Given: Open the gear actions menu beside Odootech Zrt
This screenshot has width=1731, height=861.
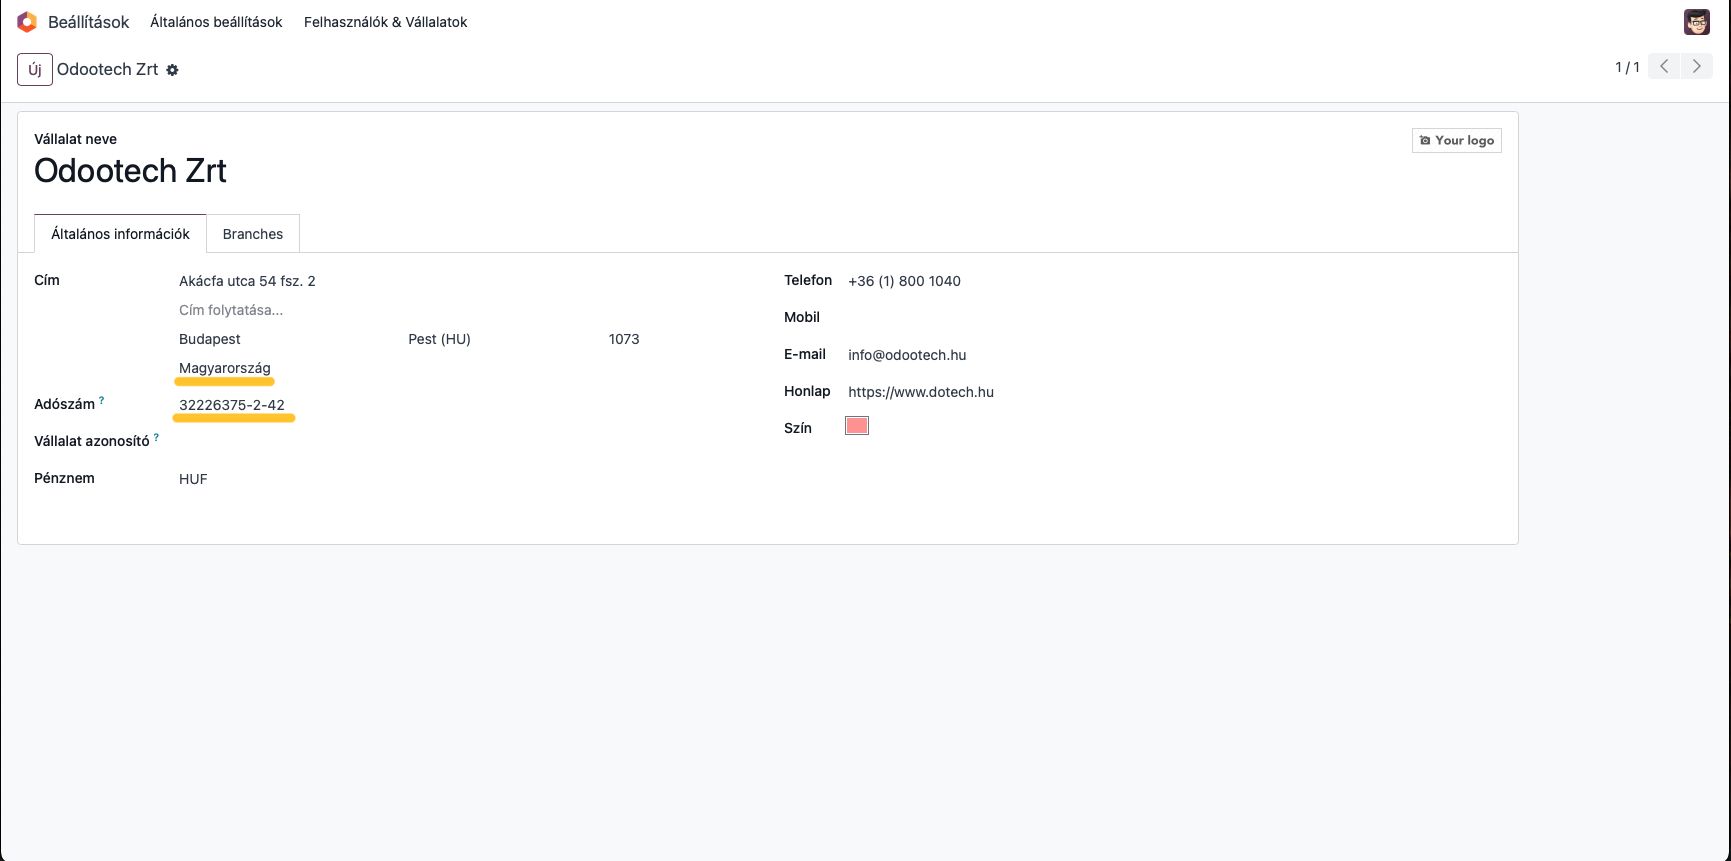Looking at the screenshot, I should [x=172, y=70].
